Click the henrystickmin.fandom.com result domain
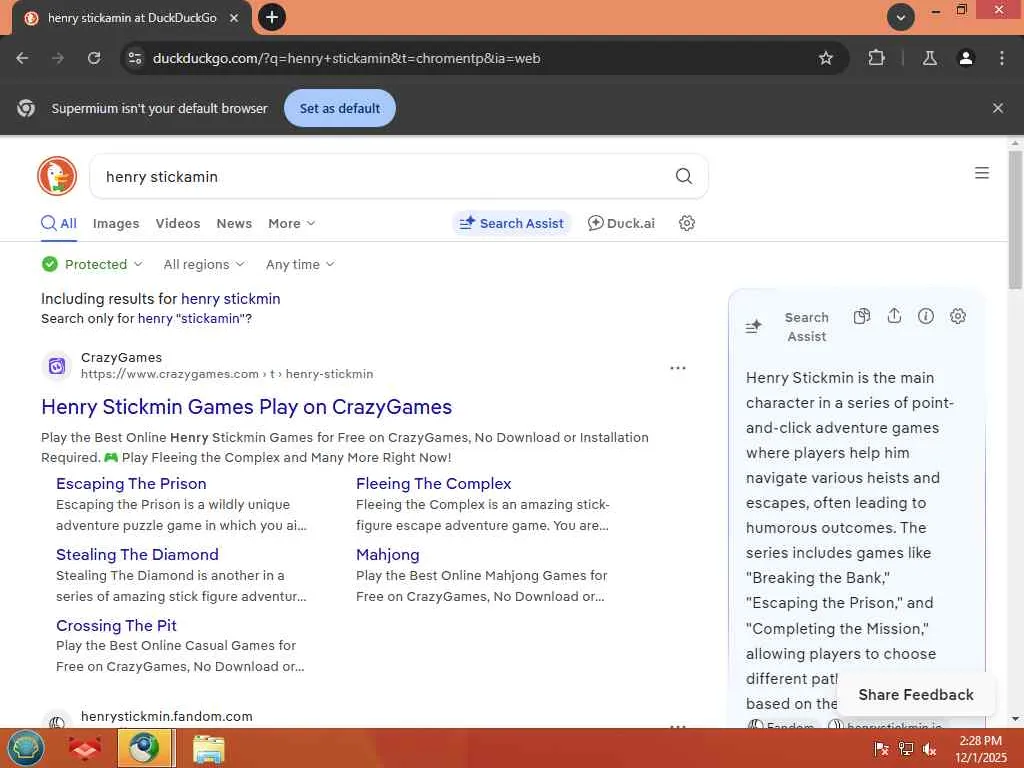This screenshot has width=1024, height=768. (x=167, y=716)
